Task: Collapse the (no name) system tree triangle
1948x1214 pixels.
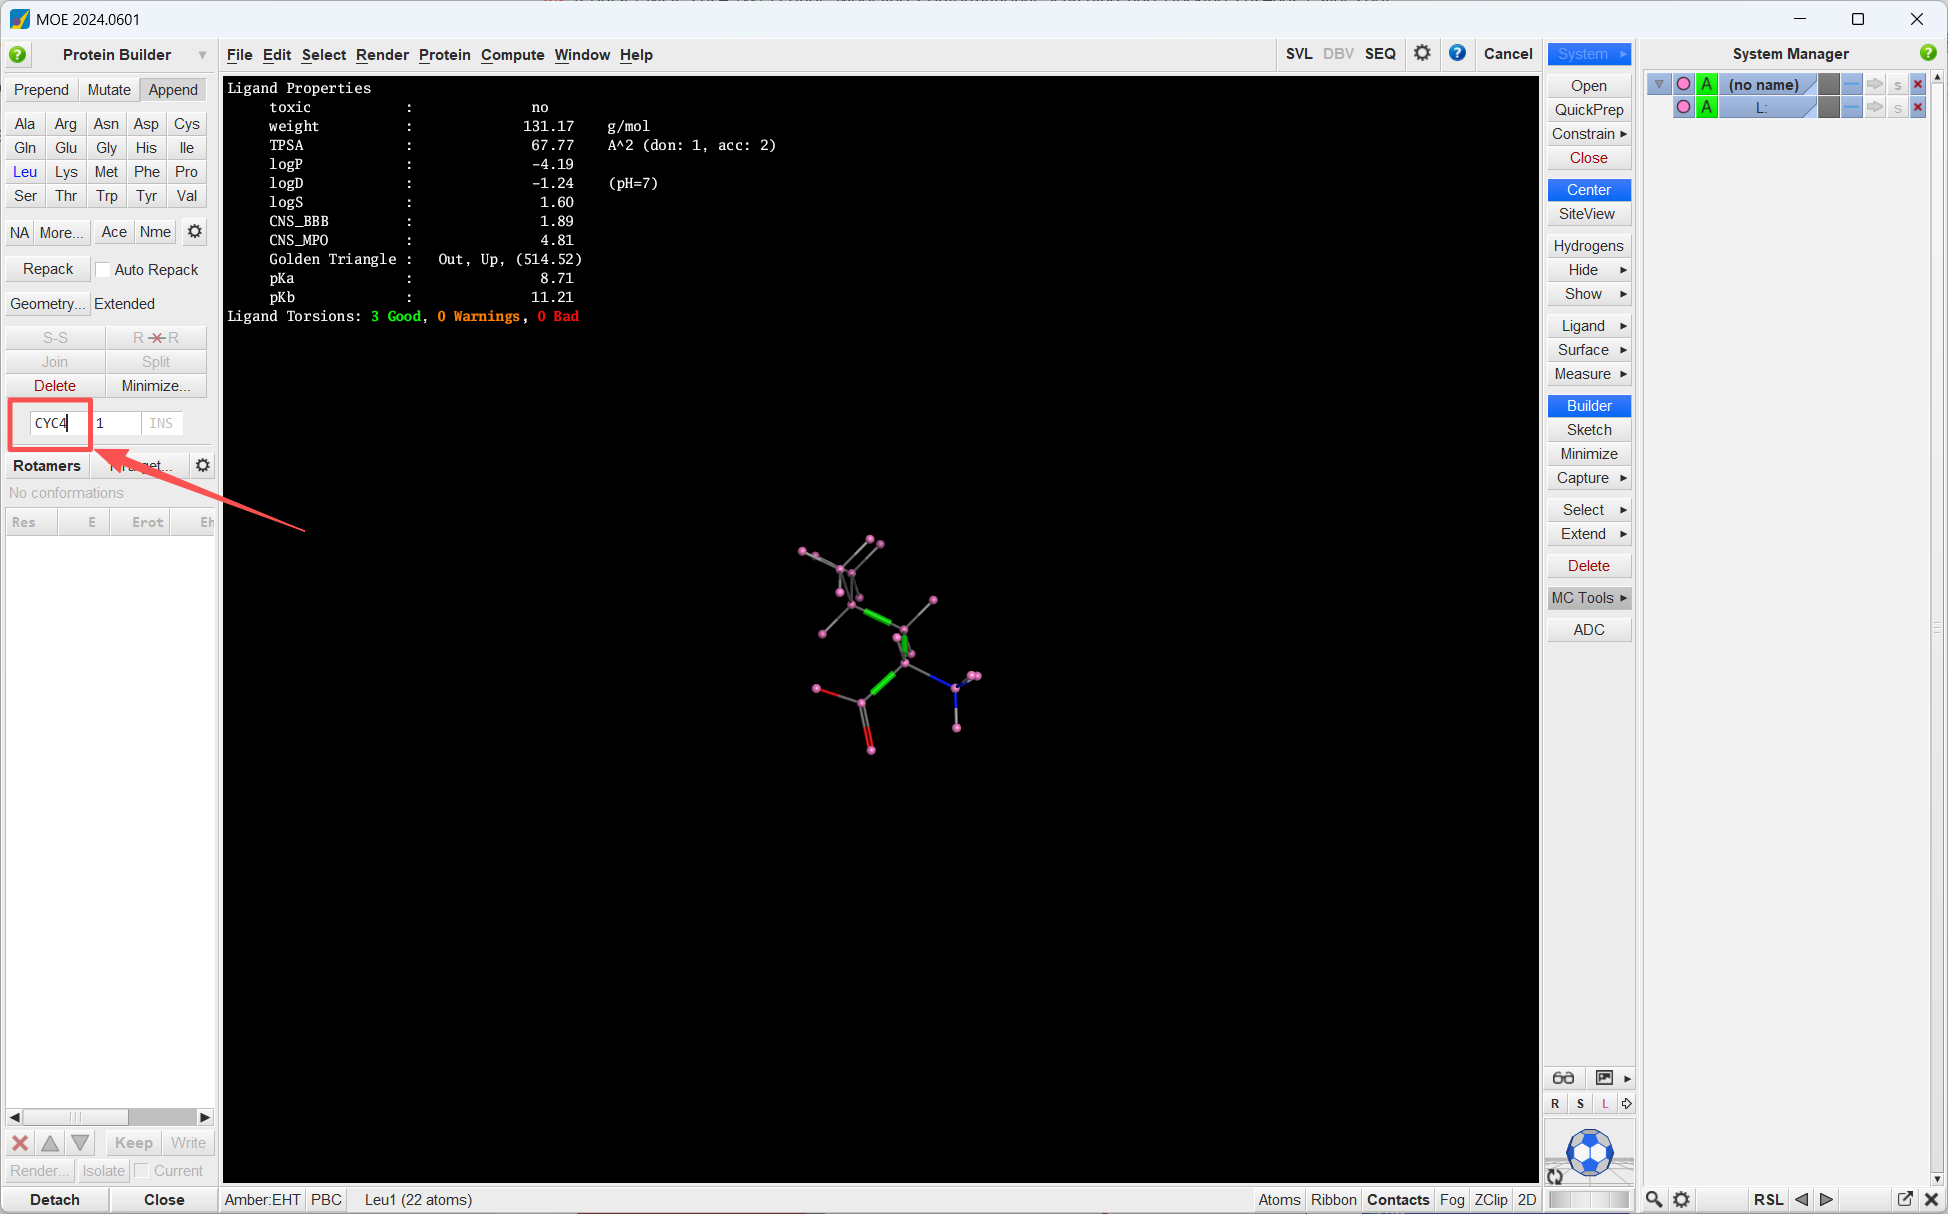Action: pos(1659,84)
